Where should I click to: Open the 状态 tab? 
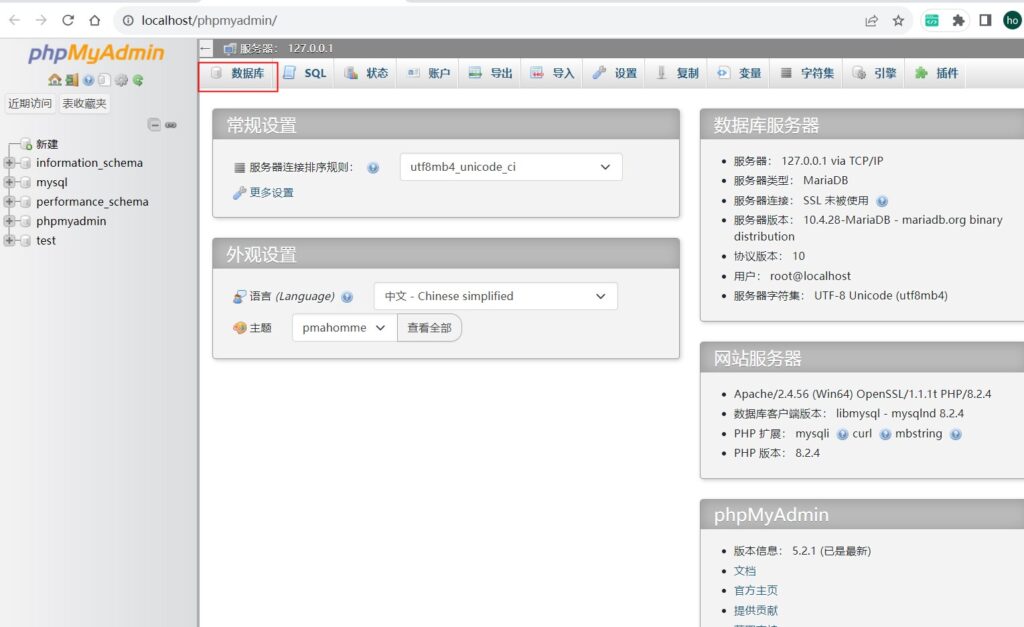(x=366, y=73)
